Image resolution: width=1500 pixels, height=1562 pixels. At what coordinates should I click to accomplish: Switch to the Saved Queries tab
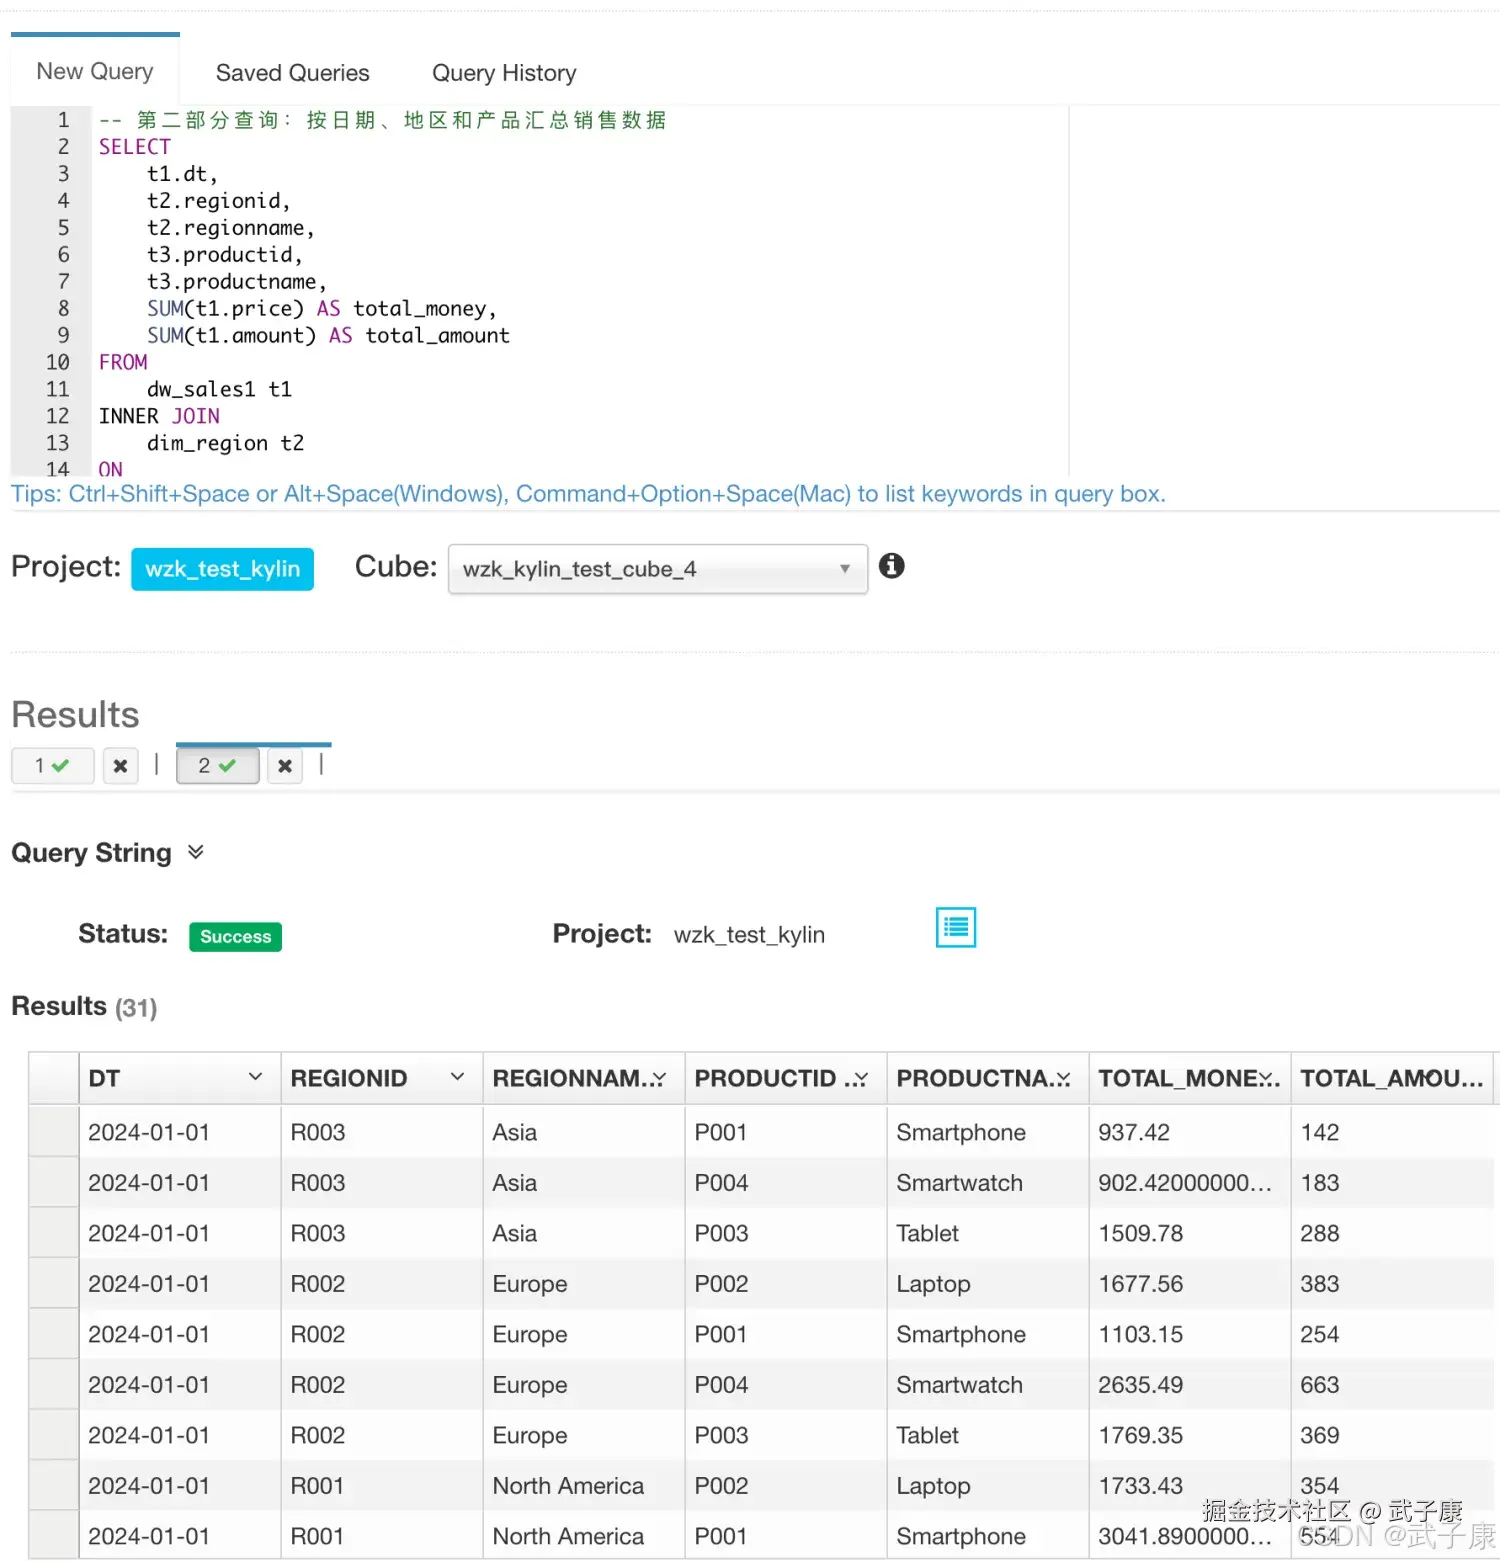292,73
